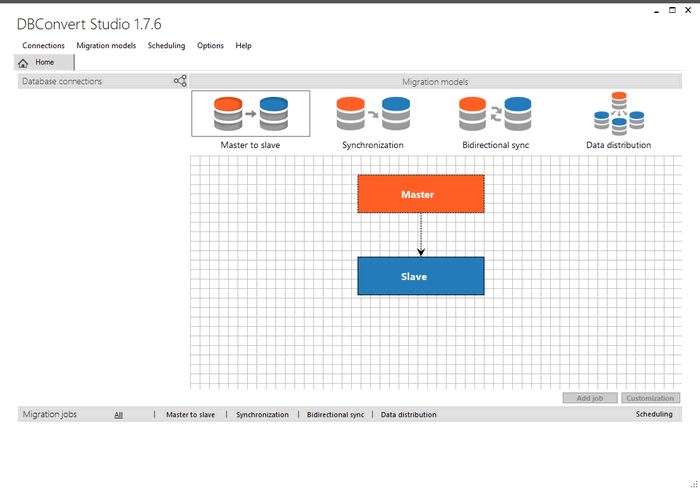Screen dimensions: 700x490
Task: Open the Scheduling menu
Action: coord(166,46)
